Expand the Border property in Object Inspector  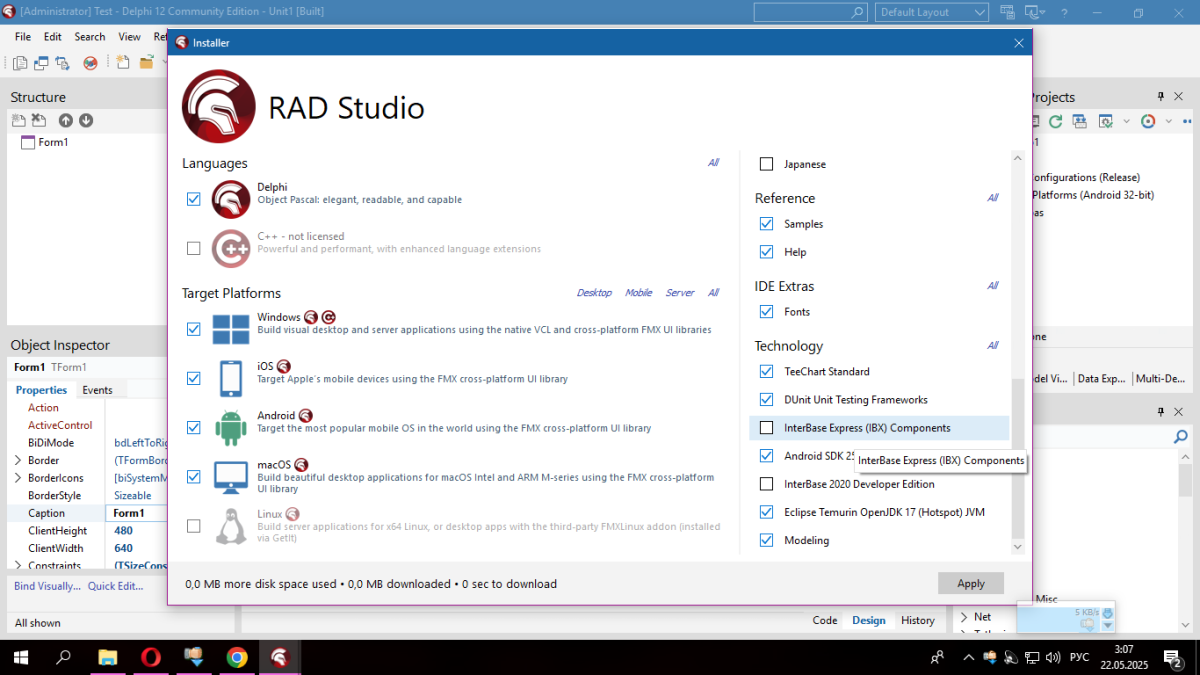coord(18,460)
